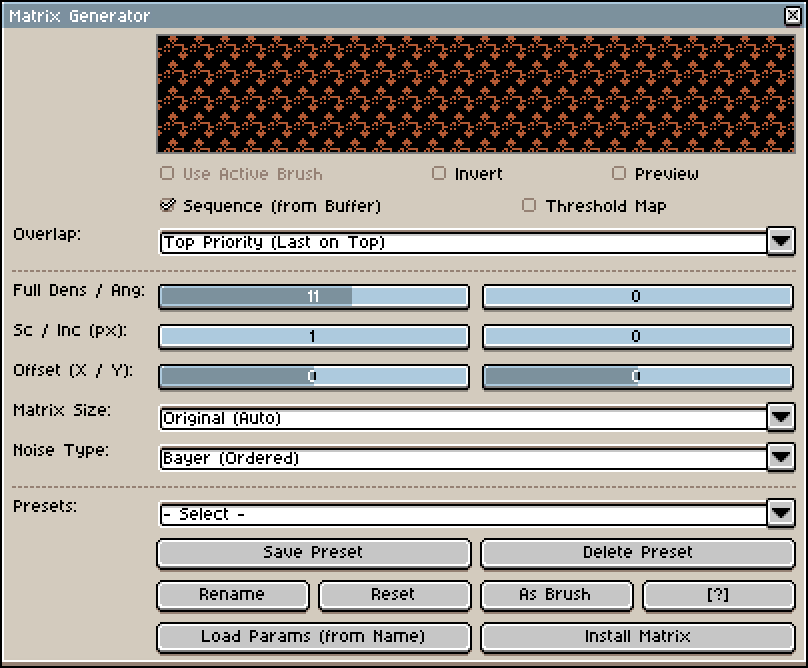Open Presets dropdown arrow
This screenshot has height=668, width=808.
781,513
